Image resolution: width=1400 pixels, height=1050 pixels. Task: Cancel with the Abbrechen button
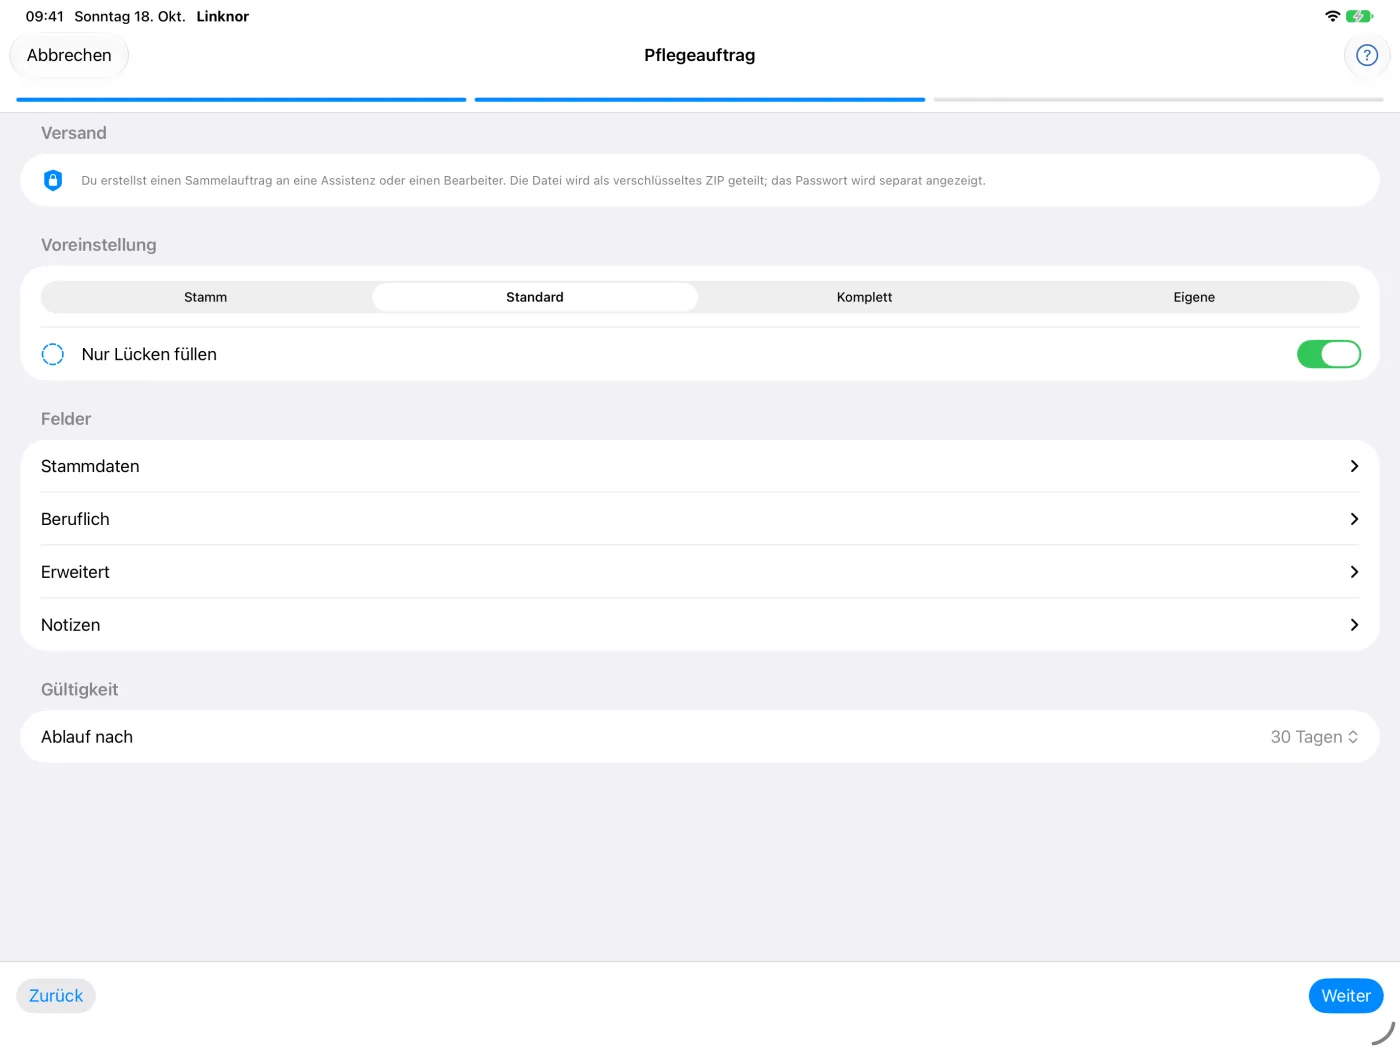click(69, 55)
